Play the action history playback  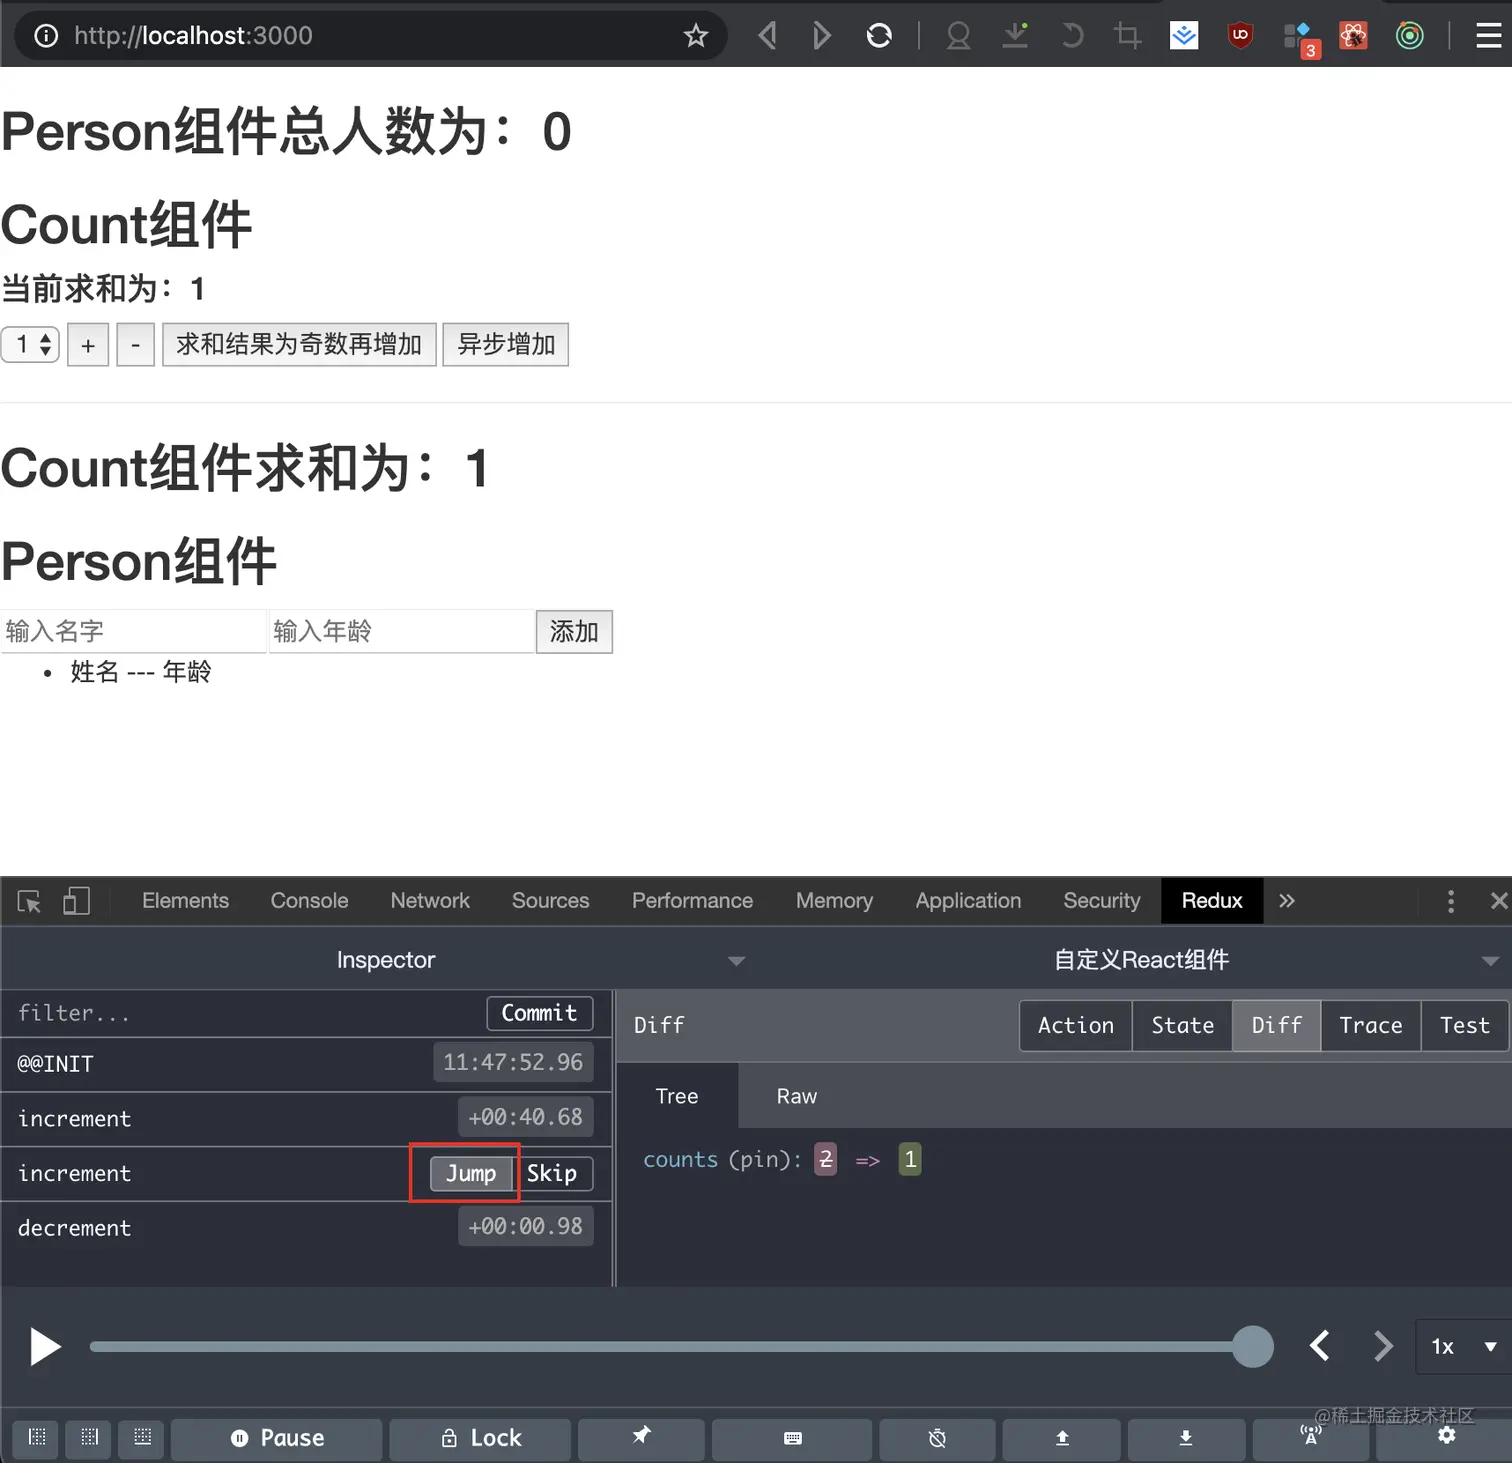44,1346
